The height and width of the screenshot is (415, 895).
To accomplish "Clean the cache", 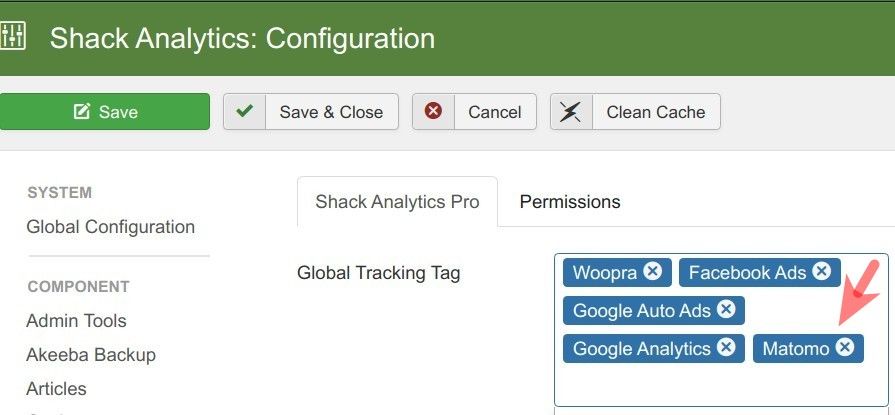I will pos(635,111).
